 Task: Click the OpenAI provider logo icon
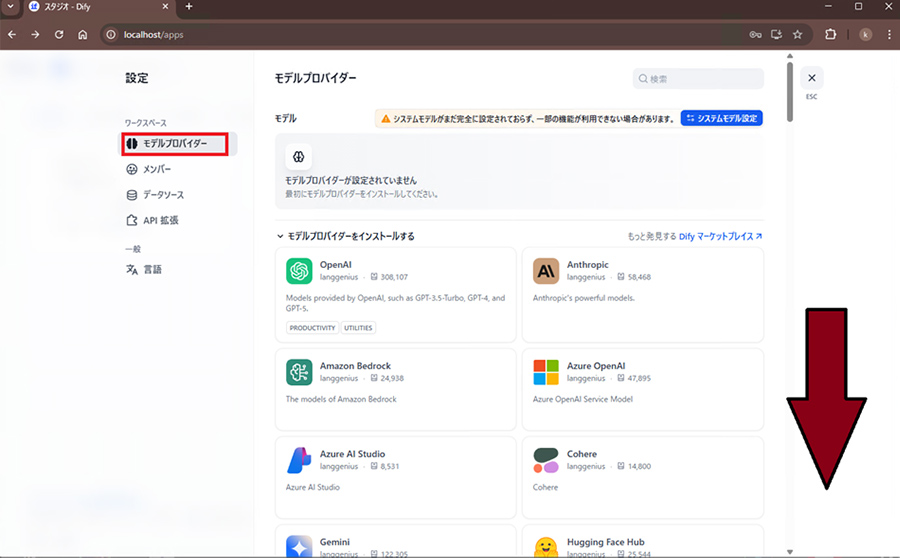[x=299, y=271]
